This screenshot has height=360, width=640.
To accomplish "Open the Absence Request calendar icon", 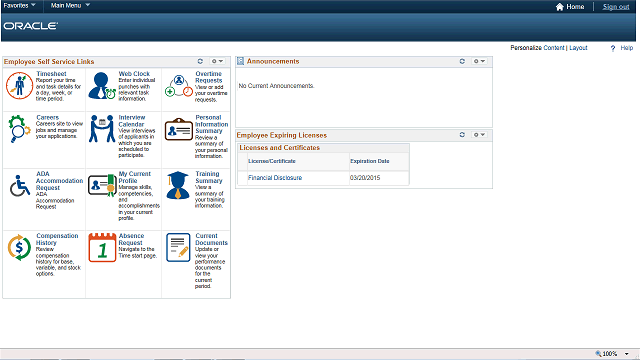I will [102, 247].
